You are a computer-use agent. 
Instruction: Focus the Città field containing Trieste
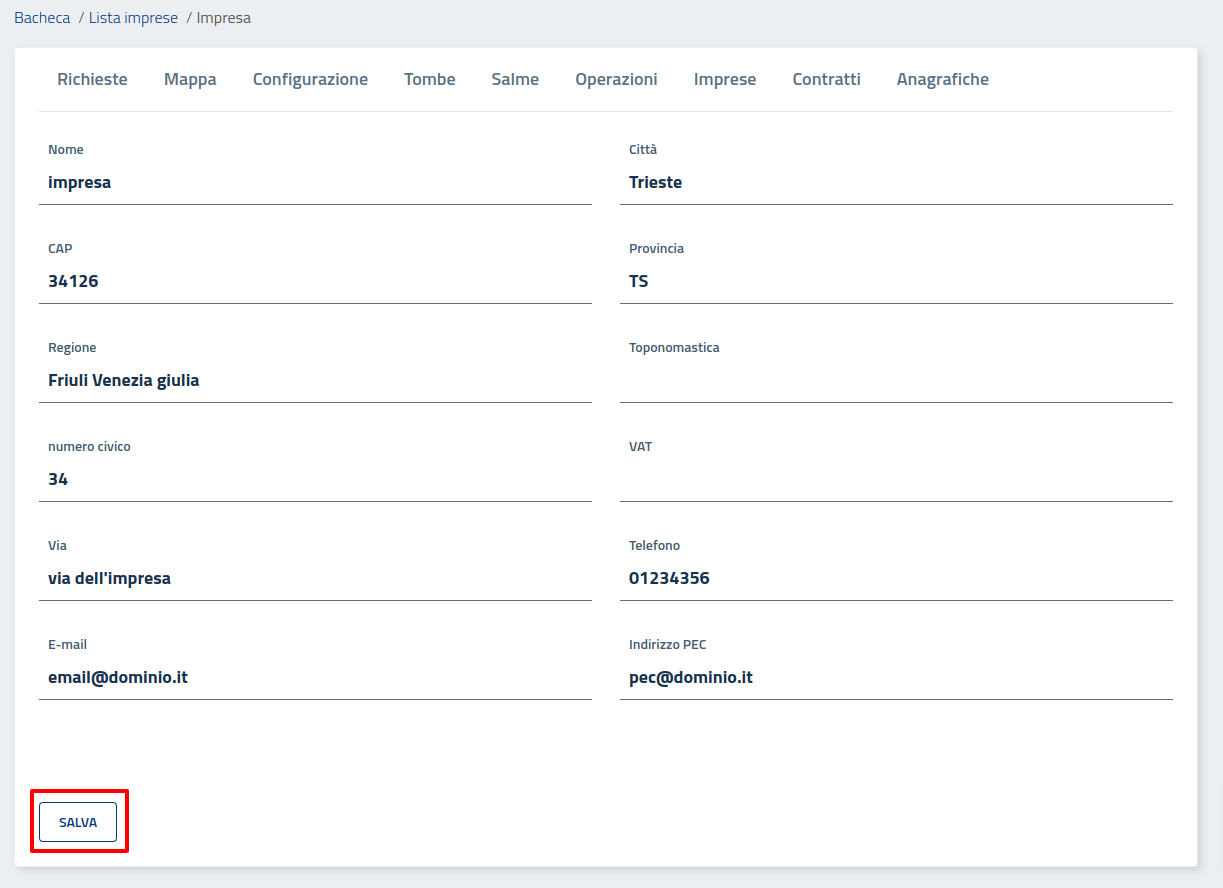tap(896, 183)
